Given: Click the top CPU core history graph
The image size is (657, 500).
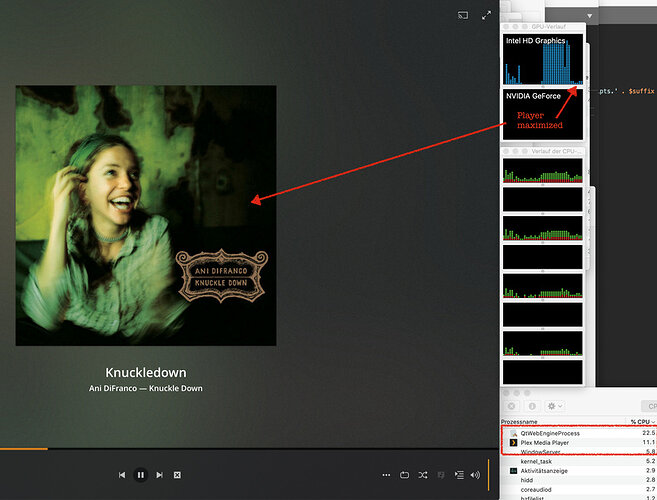Looking at the screenshot, I should (543, 171).
